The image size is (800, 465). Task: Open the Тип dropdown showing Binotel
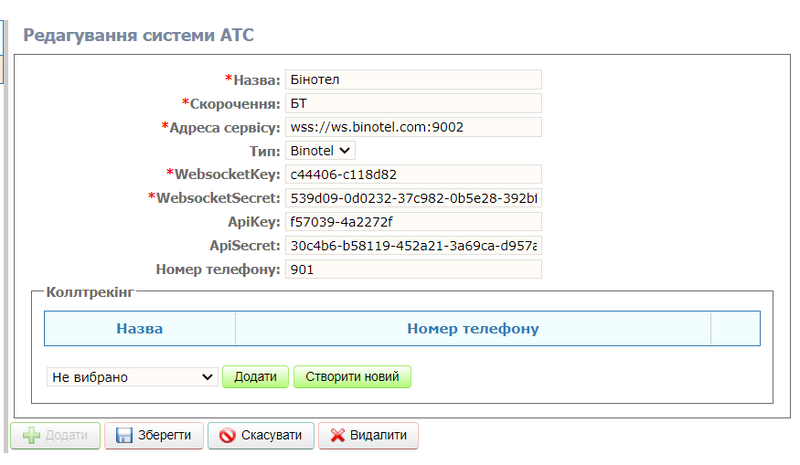[x=320, y=150]
